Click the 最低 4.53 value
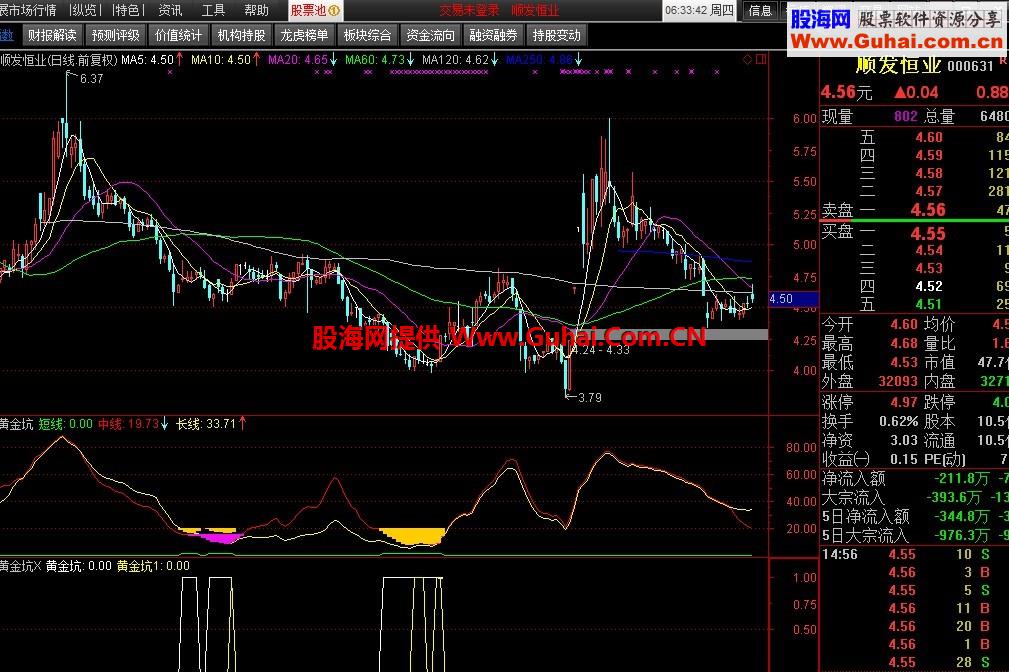The width and height of the screenshot is (1009, 672). [x=904, y=362]
